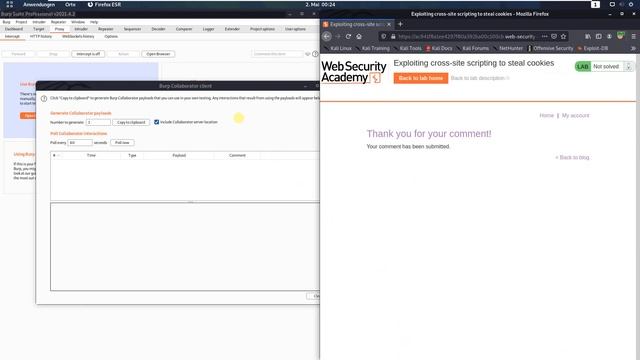The width and height of the screenshot is (640, 360).
Task: Open Kali Docs bookmark
Action: point(439,48)
